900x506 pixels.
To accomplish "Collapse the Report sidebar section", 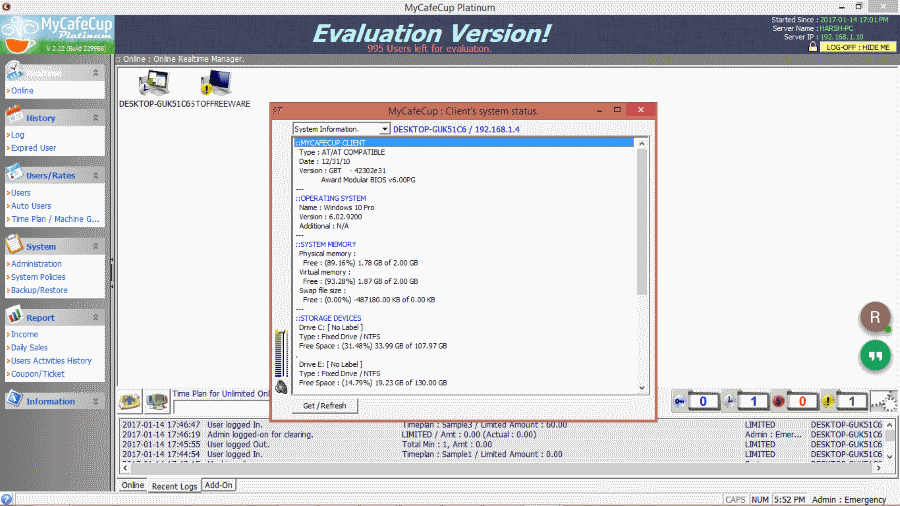I will [96, 317].
